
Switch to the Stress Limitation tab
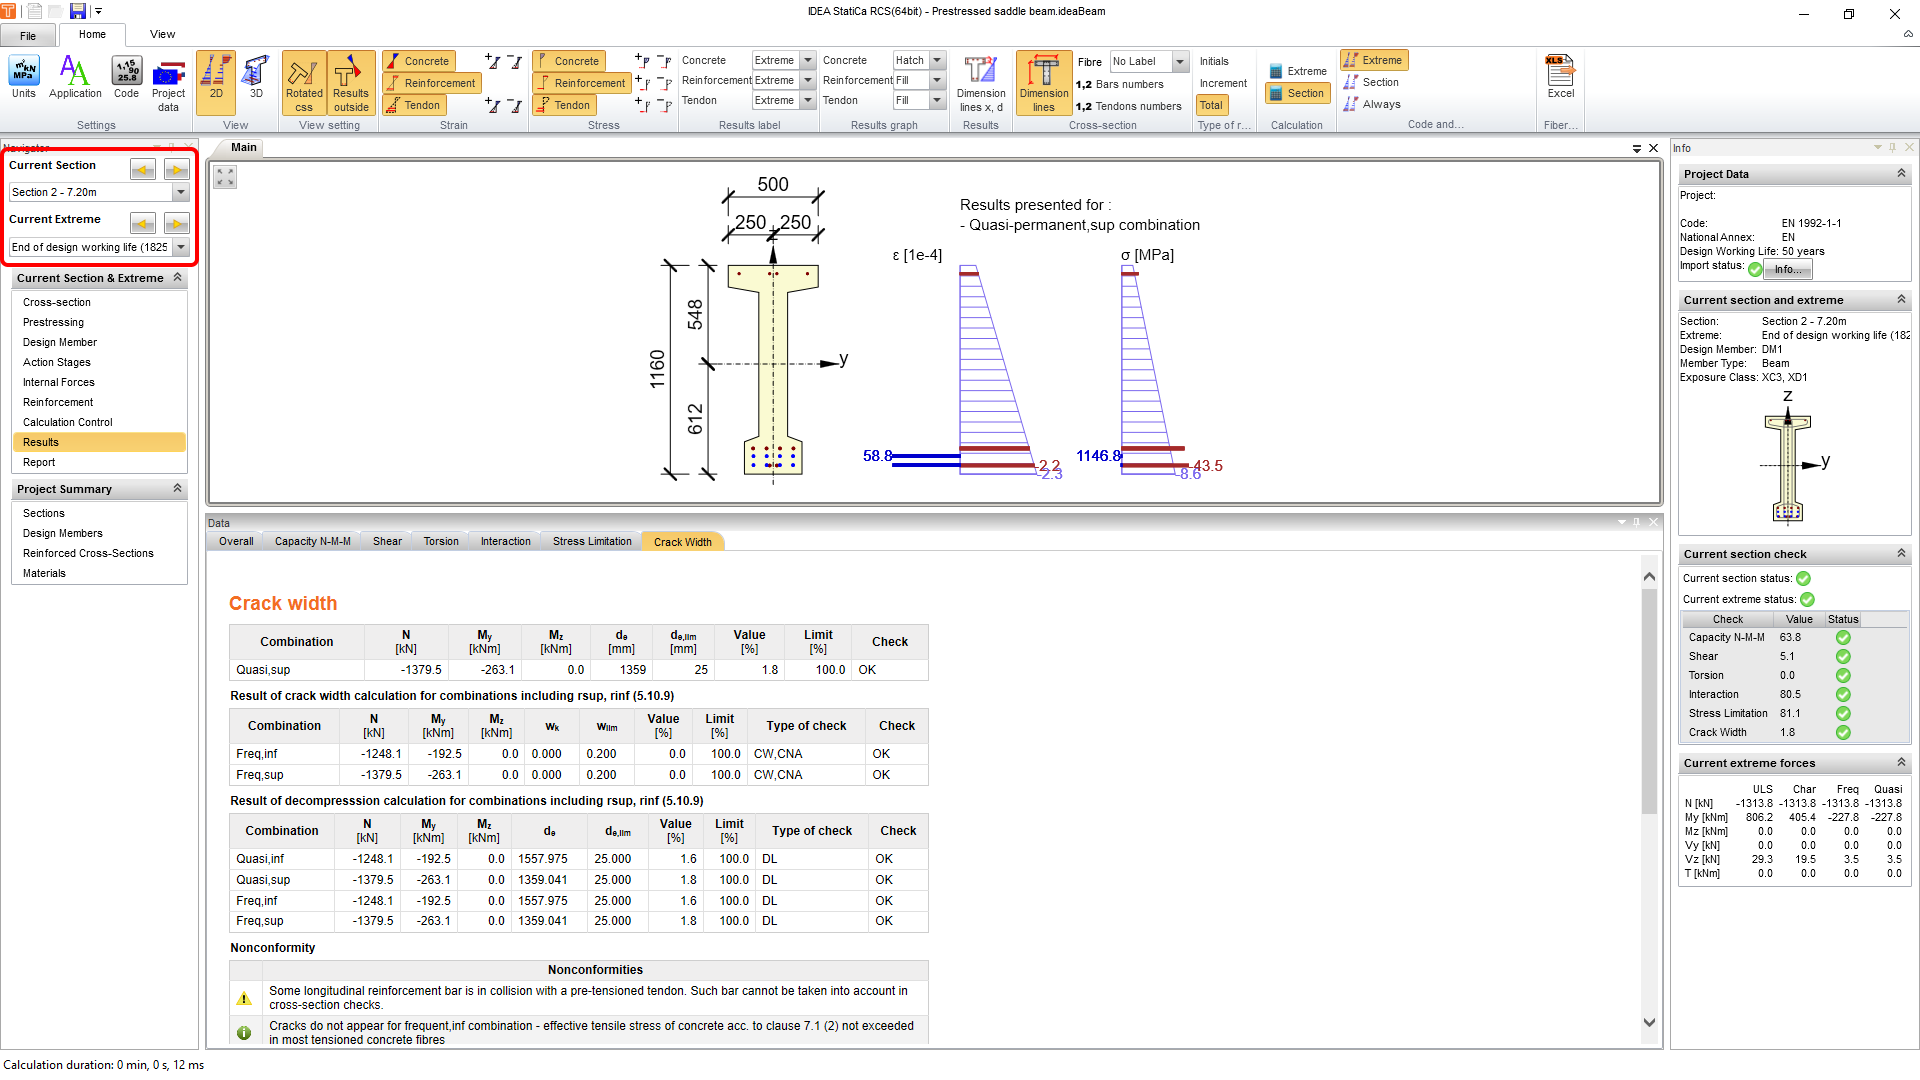coord(592,542)
